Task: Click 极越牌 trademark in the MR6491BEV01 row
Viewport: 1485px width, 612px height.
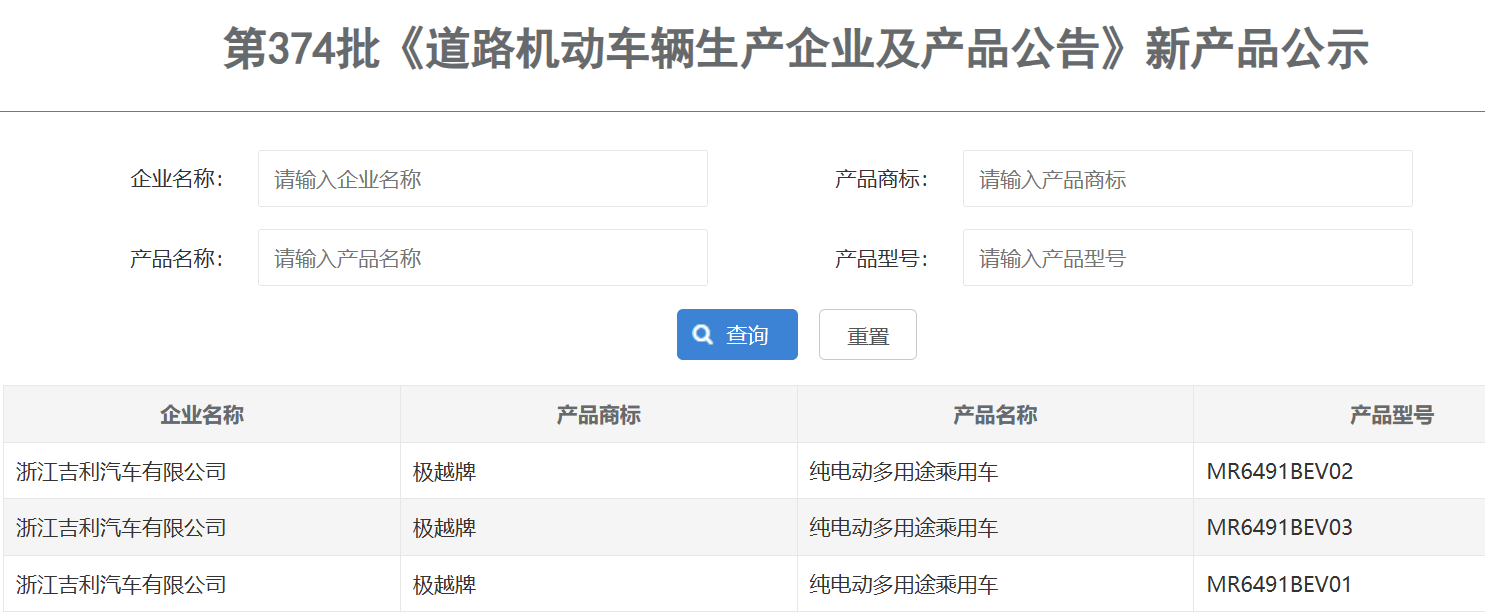Action: (x=444, y=584)
